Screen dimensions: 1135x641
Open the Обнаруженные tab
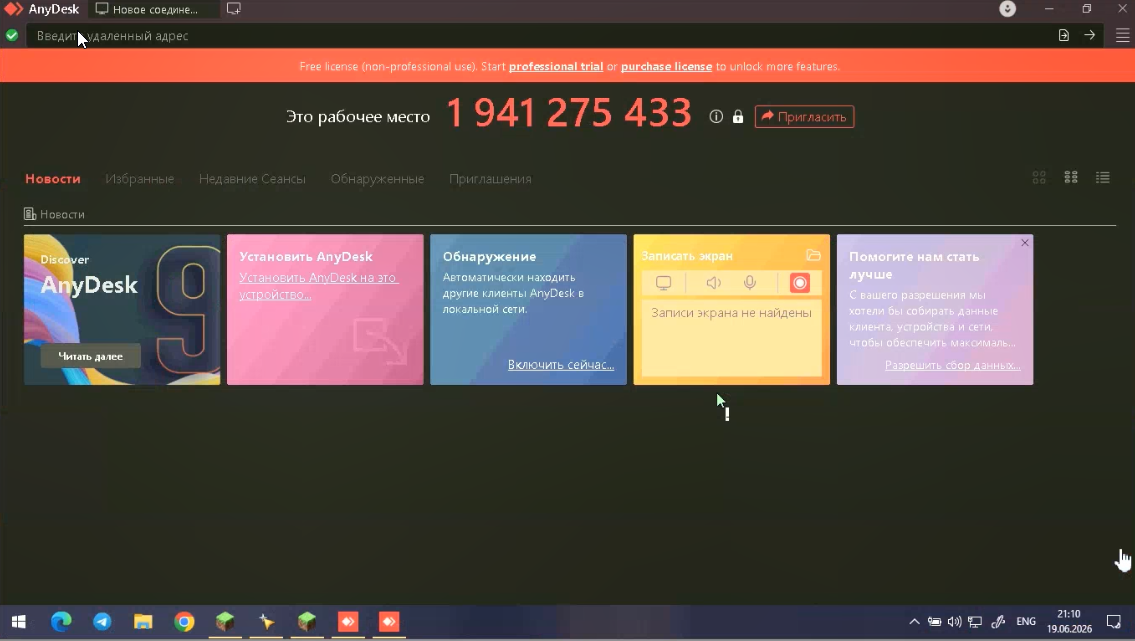coord(377,179)
